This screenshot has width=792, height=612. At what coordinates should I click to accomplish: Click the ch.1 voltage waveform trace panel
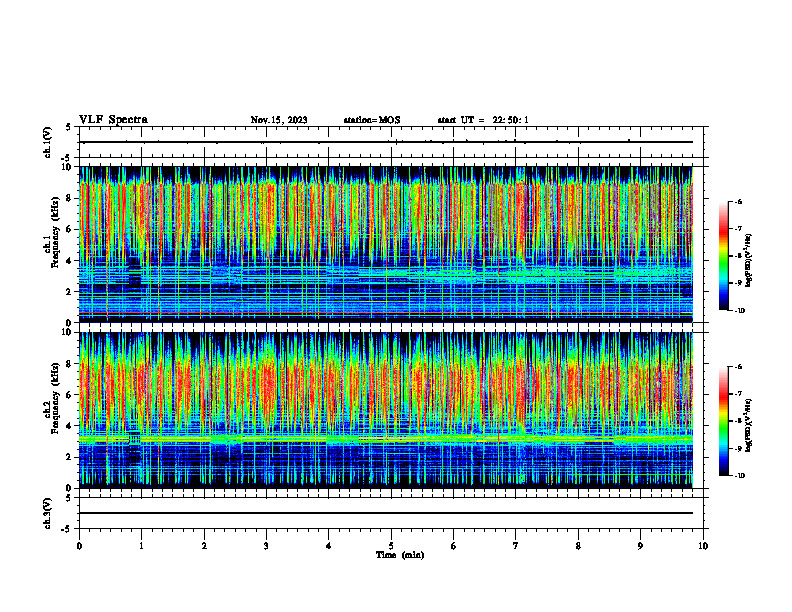pyautogui.click(x=391, y=142)
